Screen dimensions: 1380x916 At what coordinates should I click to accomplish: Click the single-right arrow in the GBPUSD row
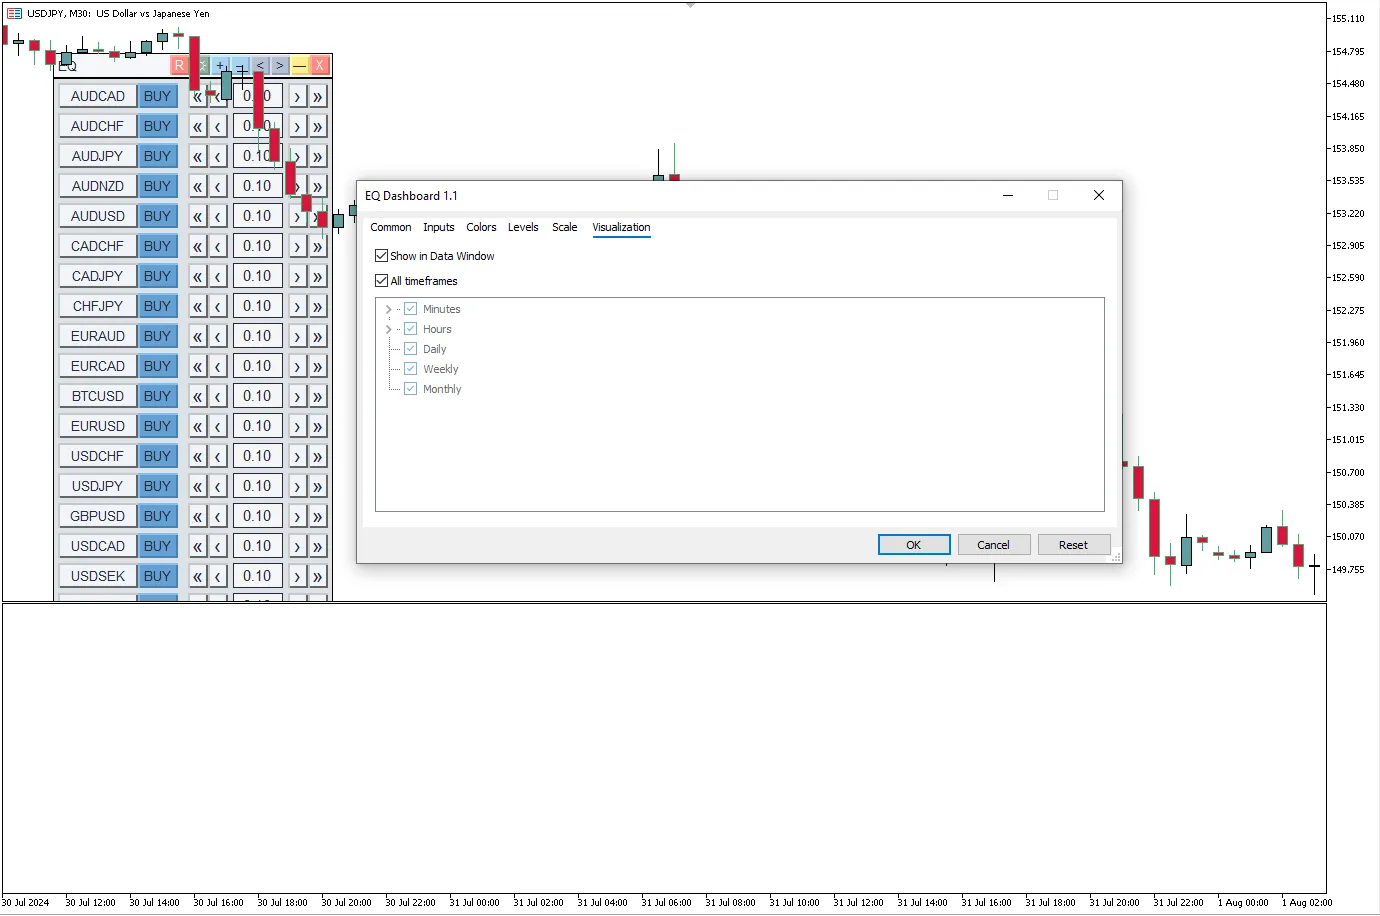pos(297,516)
